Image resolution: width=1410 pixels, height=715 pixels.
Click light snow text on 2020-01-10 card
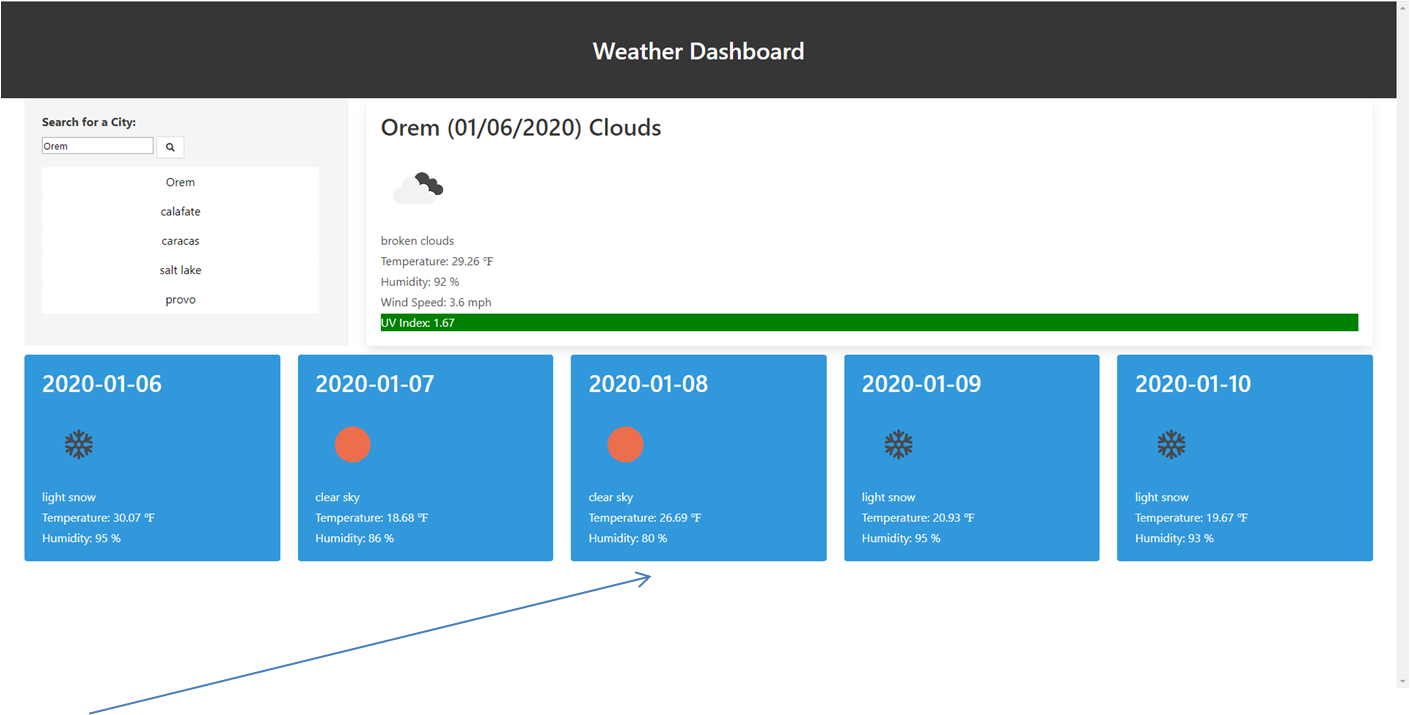(1162, 497)
